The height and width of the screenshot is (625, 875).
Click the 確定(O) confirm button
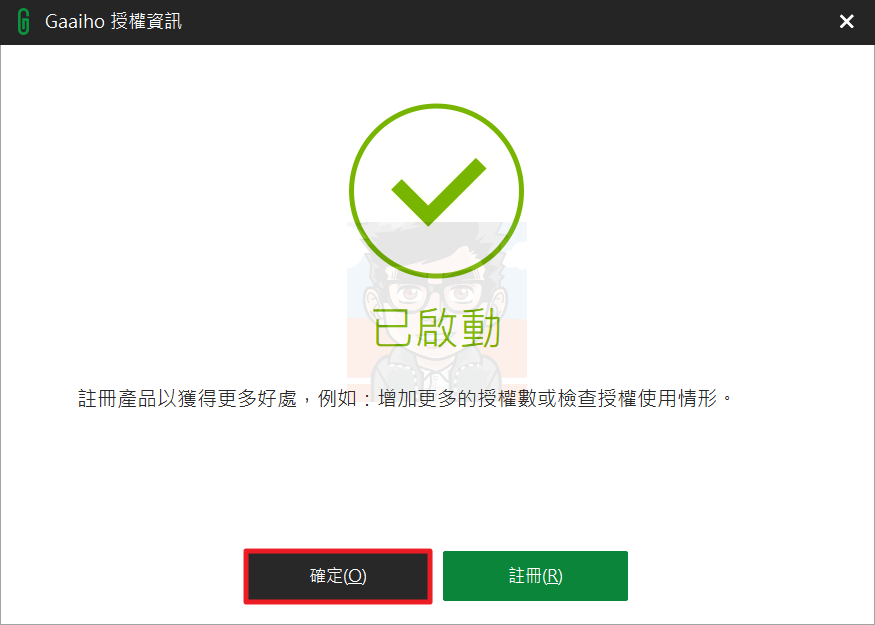[x=338, y=576]
